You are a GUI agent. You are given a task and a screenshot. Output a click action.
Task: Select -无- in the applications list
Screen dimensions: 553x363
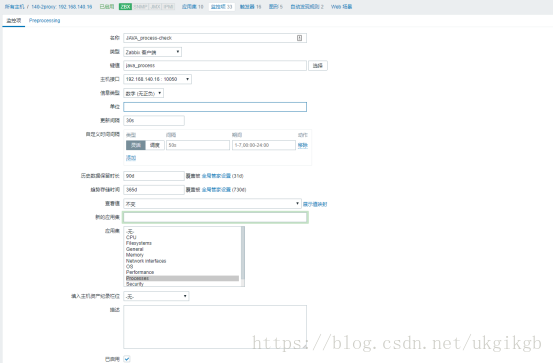[x=182, y=231]
